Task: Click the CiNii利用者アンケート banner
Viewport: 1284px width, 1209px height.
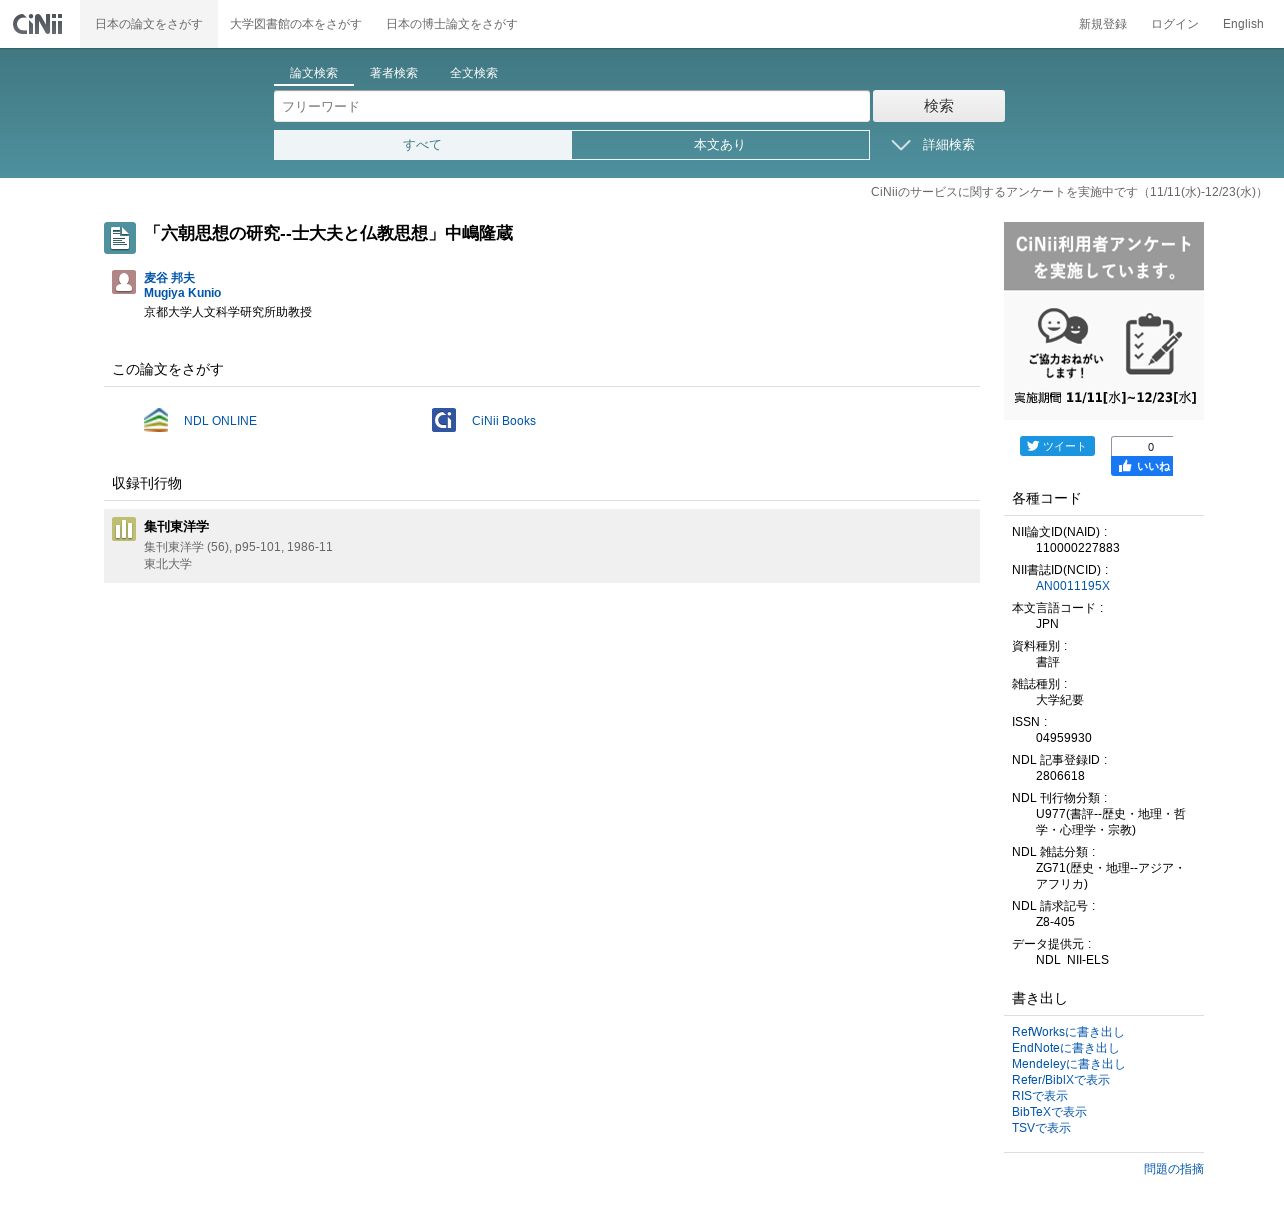Action: [1104, 321]
